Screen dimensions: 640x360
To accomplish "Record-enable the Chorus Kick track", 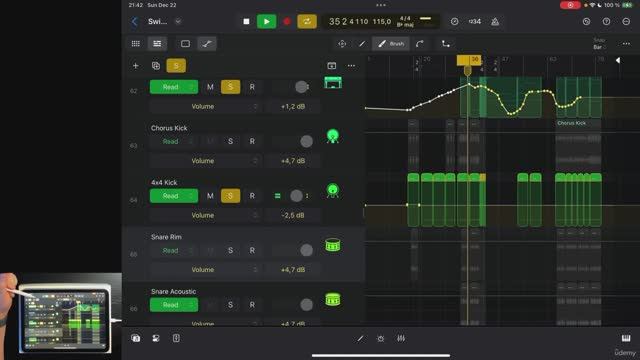I will (252, 142).
